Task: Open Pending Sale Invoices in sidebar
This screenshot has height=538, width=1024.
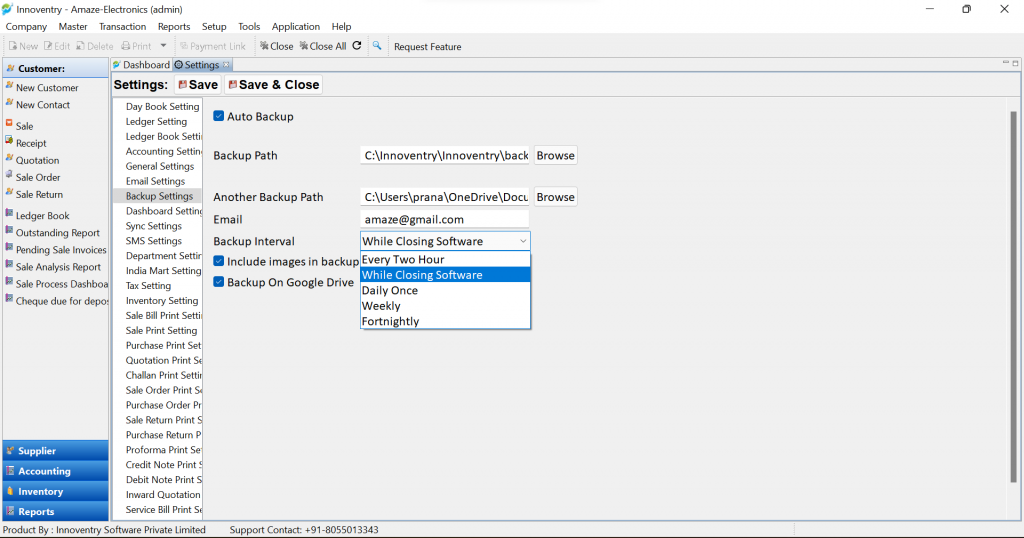Action: coord(61,249)
